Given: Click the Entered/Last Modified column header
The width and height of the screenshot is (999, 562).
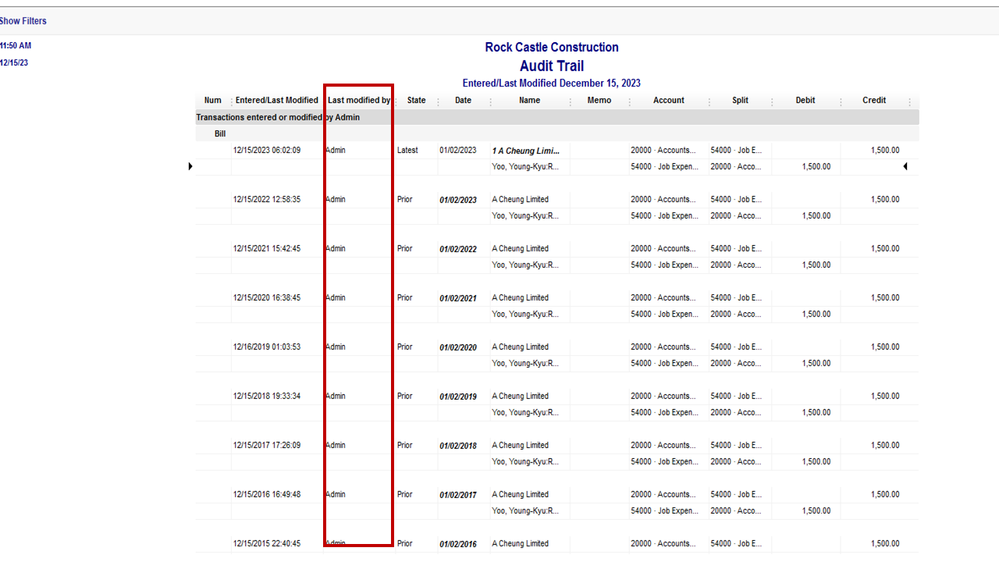Looking at the screenshot, I should tap(277, 101).
